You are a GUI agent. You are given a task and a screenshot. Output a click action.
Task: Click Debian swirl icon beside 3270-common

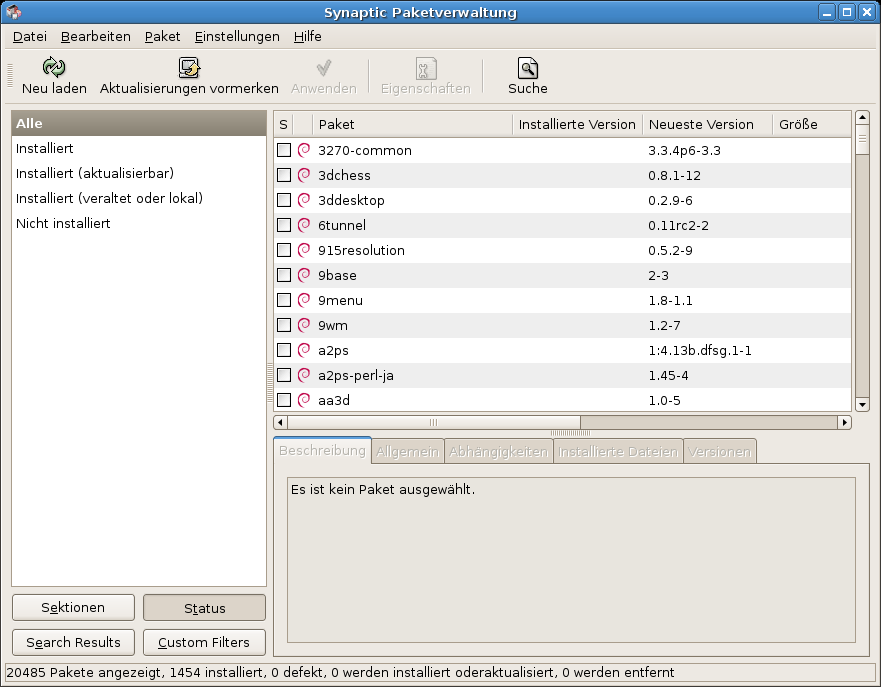pyautogui.click(x=304, y=150)
